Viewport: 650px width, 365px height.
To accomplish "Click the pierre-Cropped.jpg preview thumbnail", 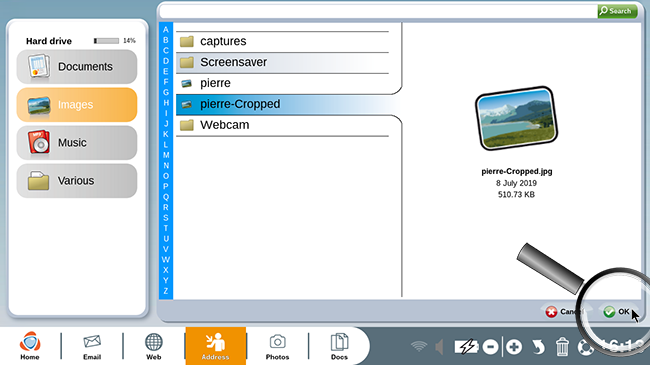I will pos(516,119).
